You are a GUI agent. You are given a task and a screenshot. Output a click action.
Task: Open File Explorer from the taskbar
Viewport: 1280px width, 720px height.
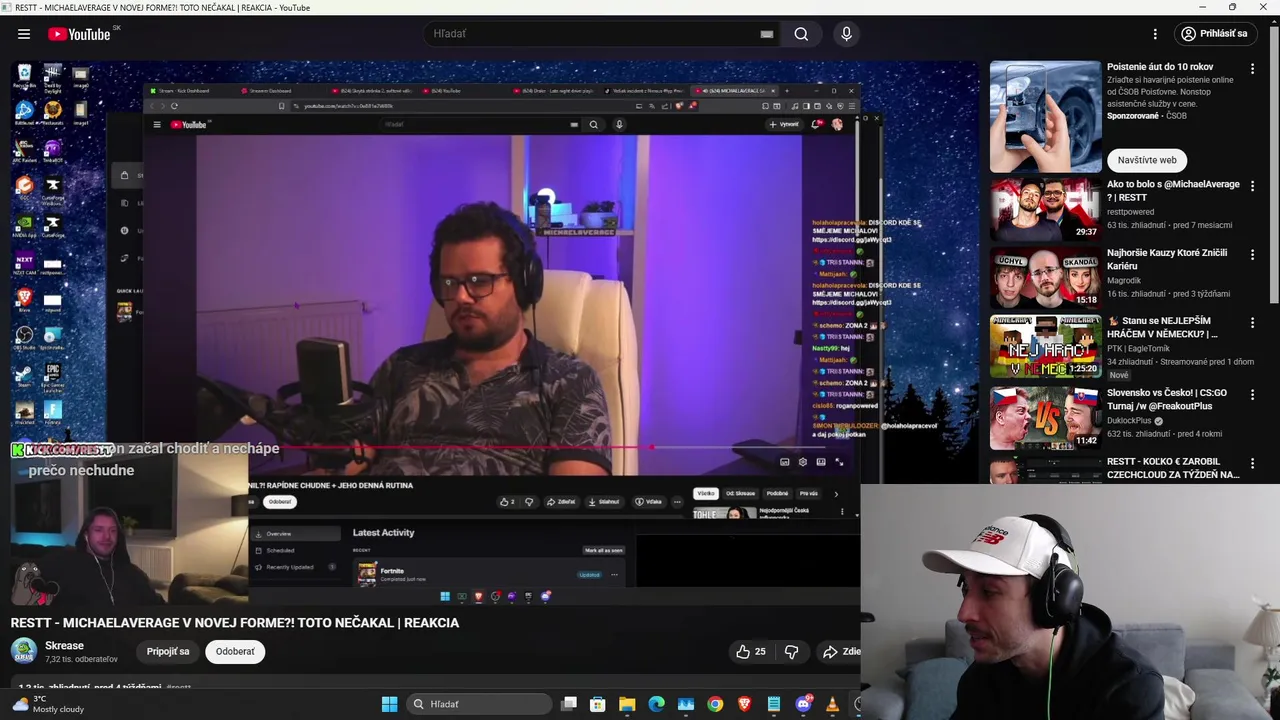(x=627, y=704)
